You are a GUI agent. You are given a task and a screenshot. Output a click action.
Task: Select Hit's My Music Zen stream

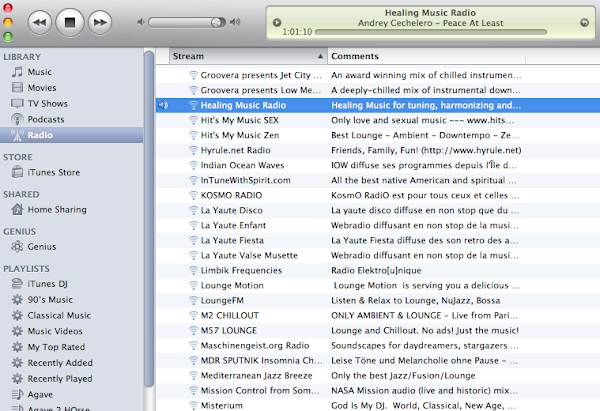(378, 135)
